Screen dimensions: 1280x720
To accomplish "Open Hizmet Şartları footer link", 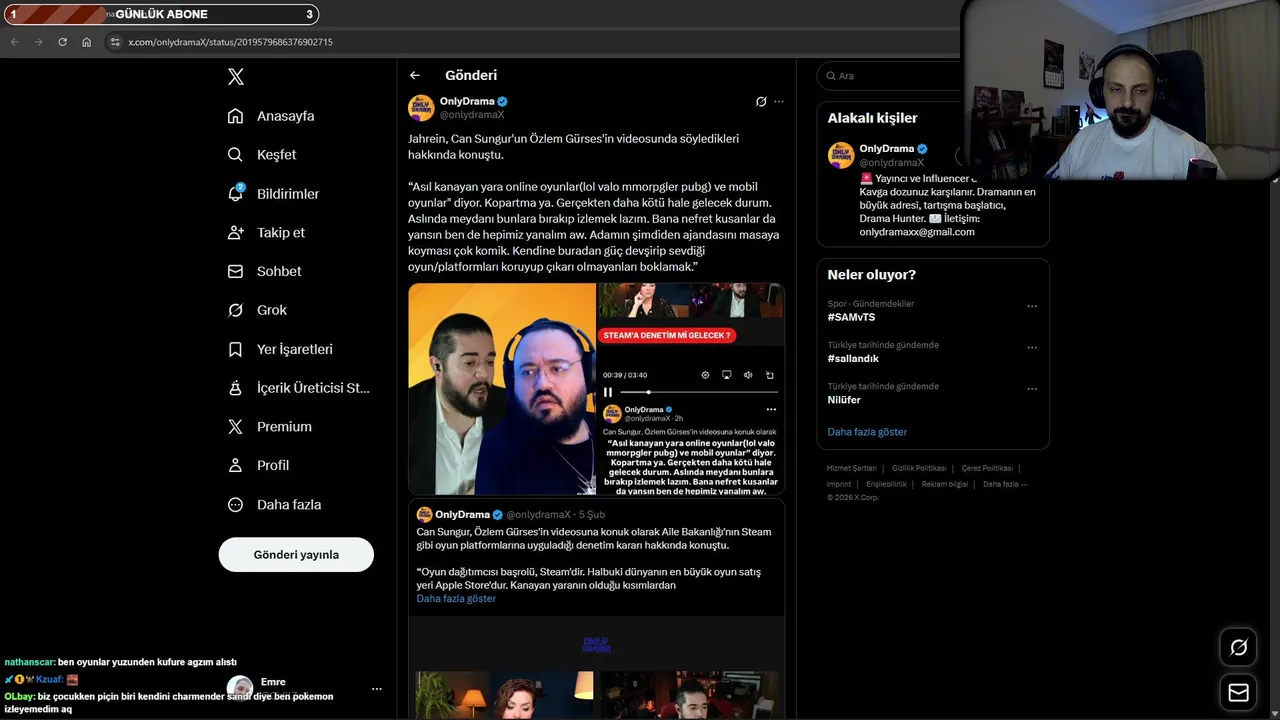I will click(851, 468).
